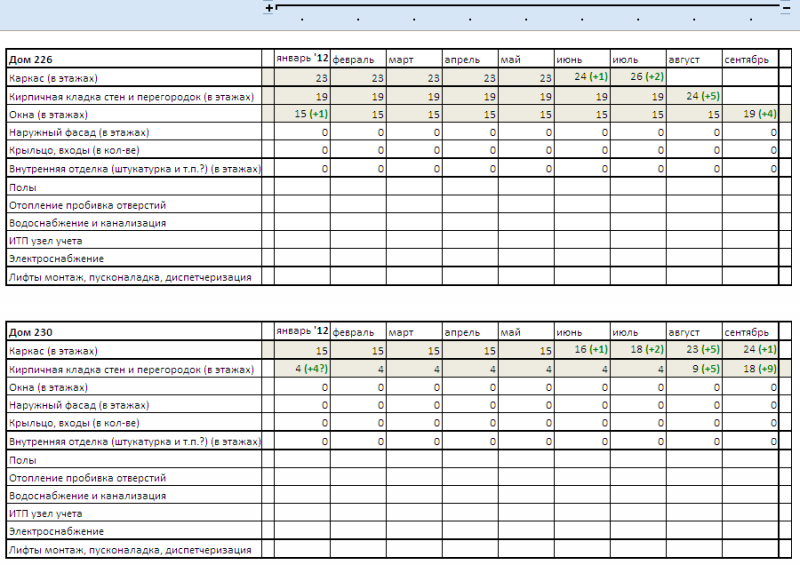Click the '18 (+9)' cell under сентябрь
Screen dimensions: 800x565
tap(750, 369)
